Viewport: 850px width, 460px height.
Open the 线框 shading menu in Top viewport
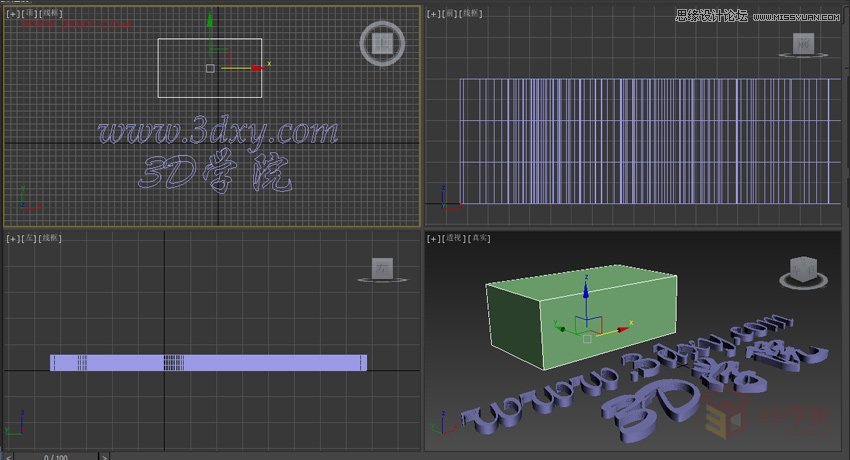(50, 13)
